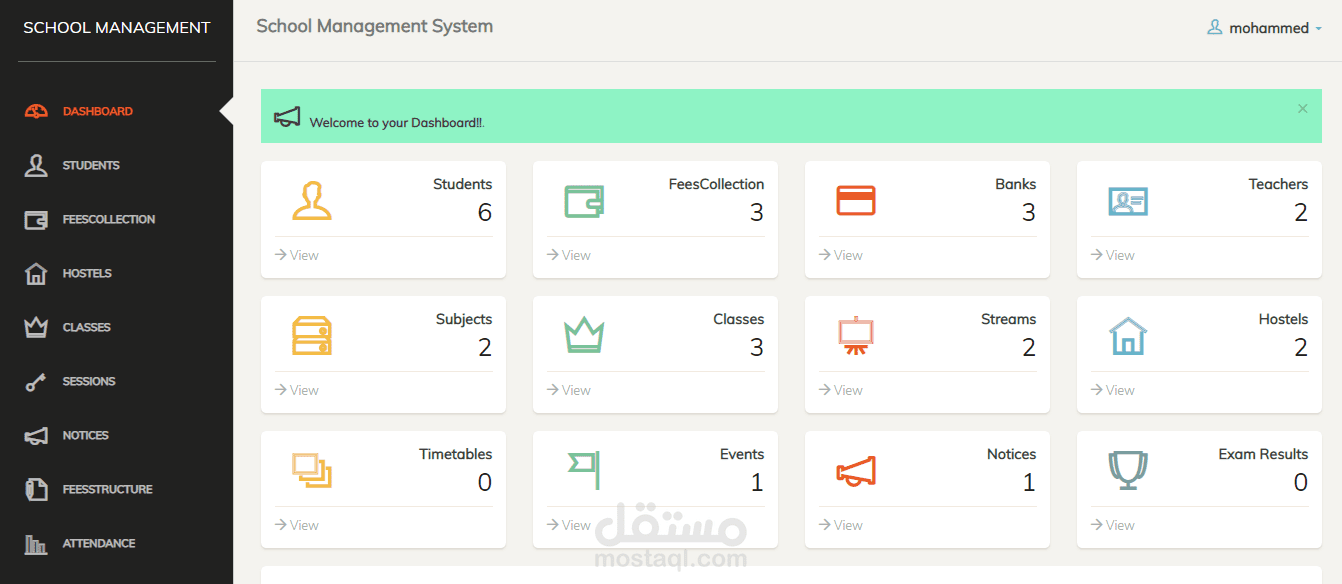
Task: Open View link on Teachers card
Action: 1113,255
